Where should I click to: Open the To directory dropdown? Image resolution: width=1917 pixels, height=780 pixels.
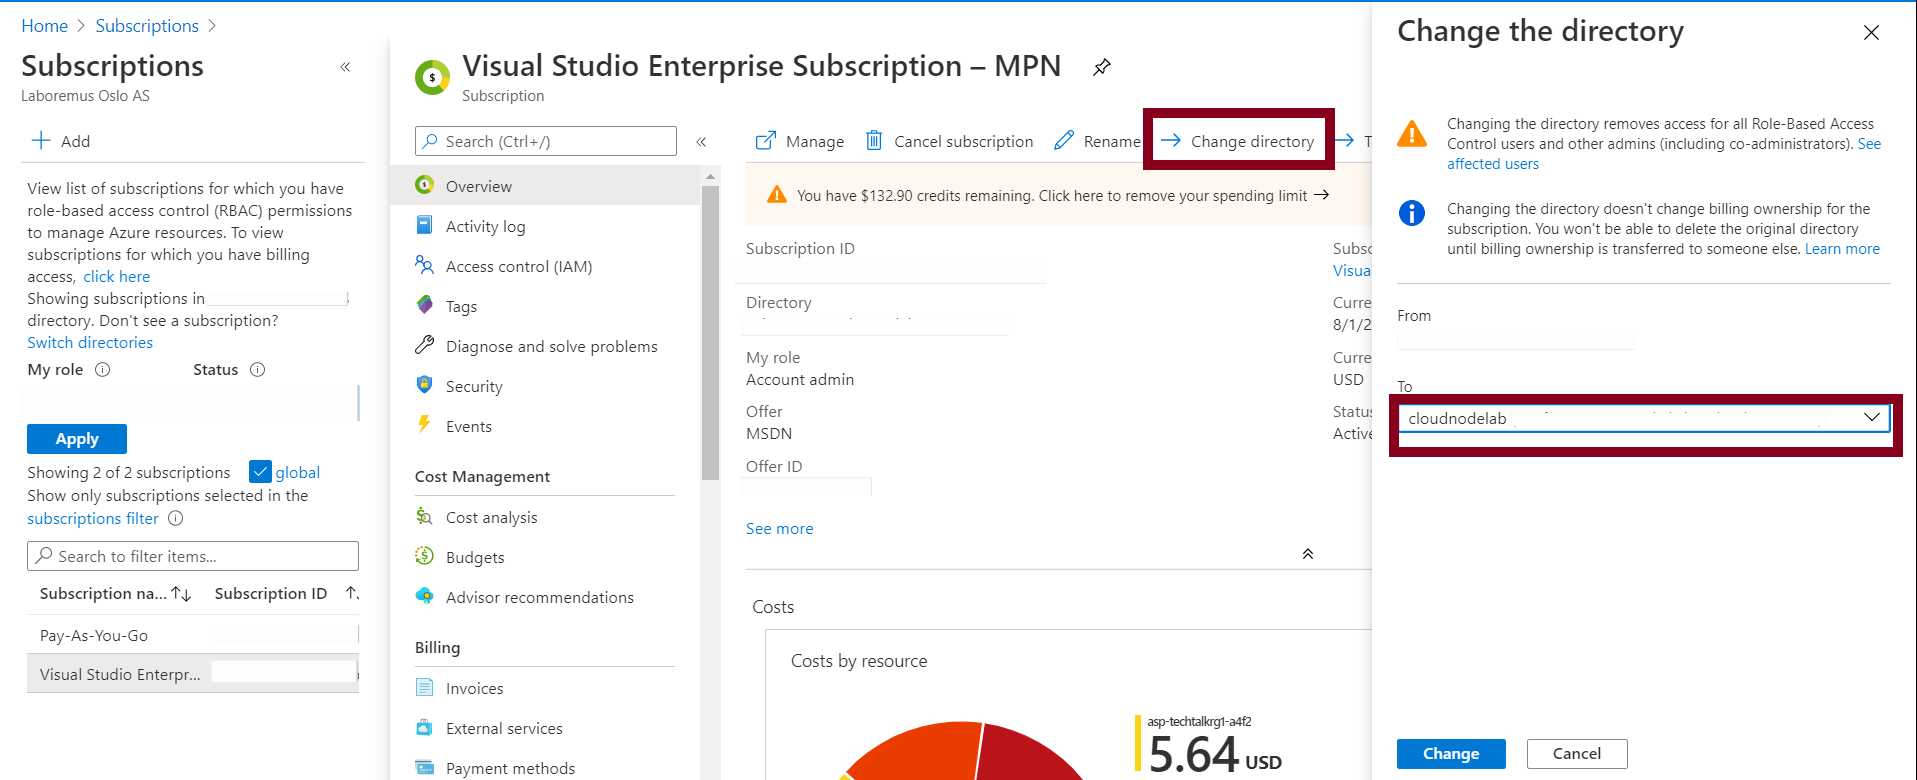click(x=1644, y=418)
